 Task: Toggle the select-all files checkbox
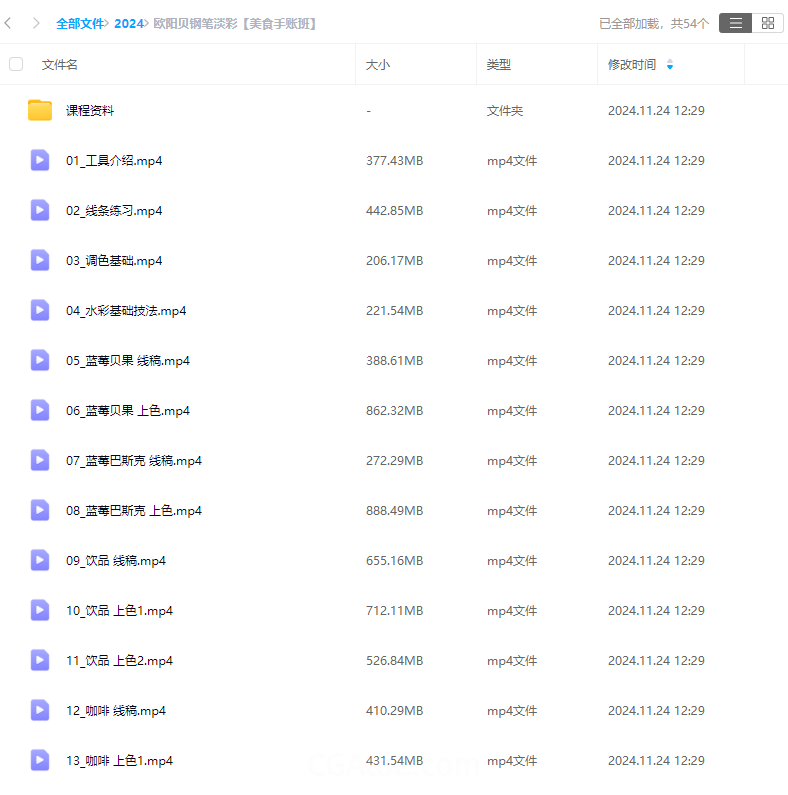(16, 64)
